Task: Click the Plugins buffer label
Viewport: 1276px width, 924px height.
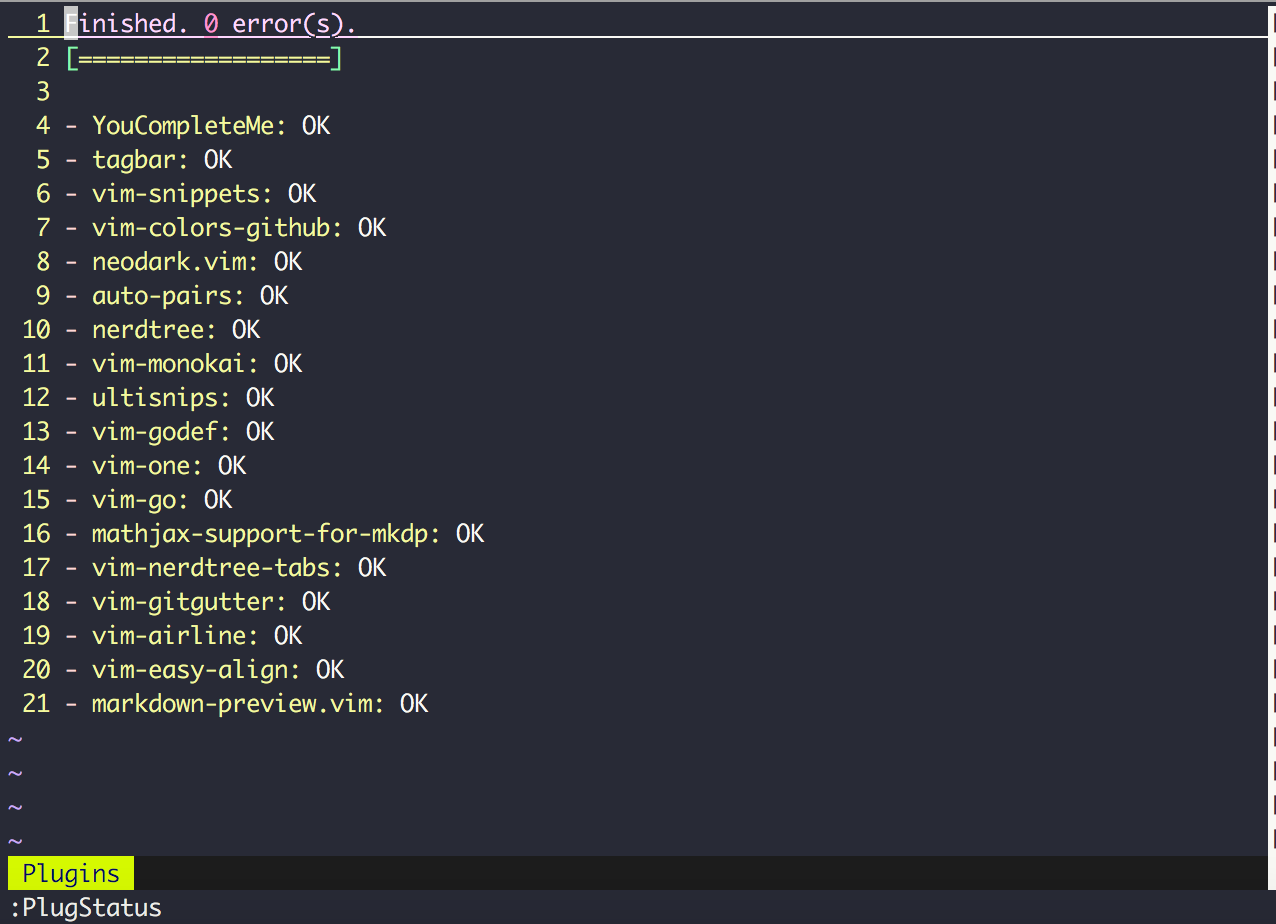Action: (70, 872)
